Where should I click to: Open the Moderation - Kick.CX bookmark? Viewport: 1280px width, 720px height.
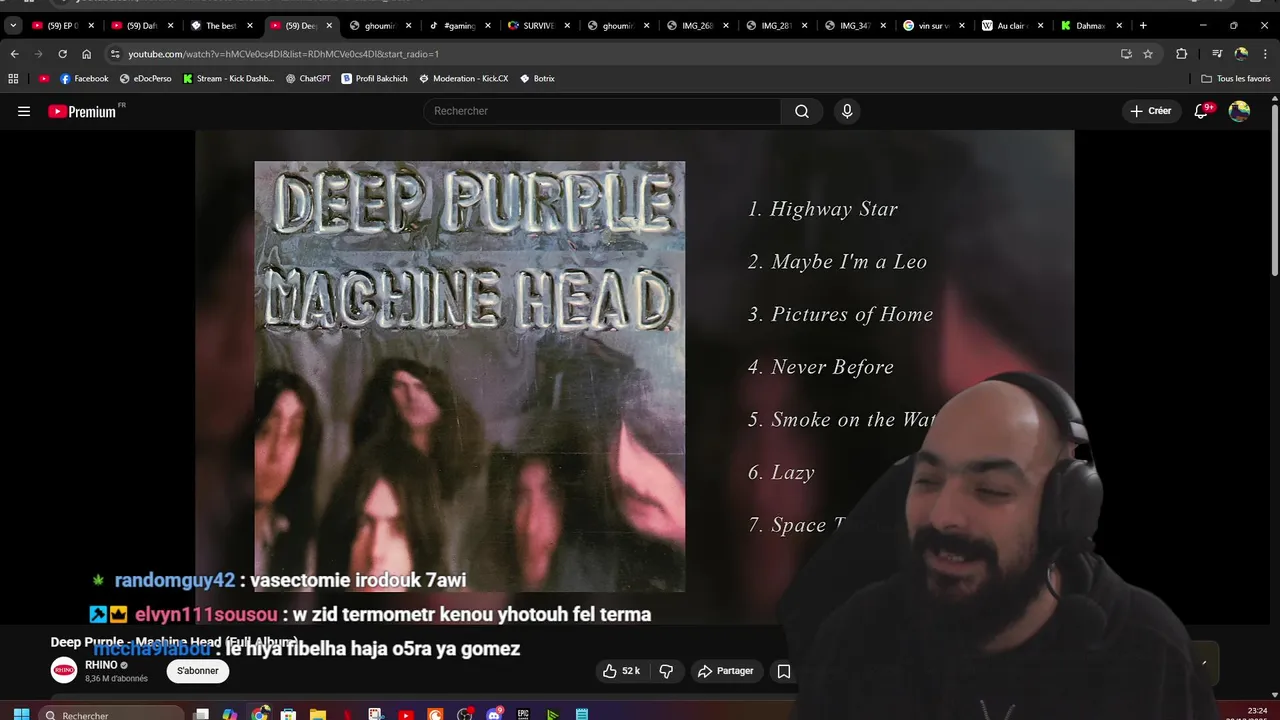463,78
